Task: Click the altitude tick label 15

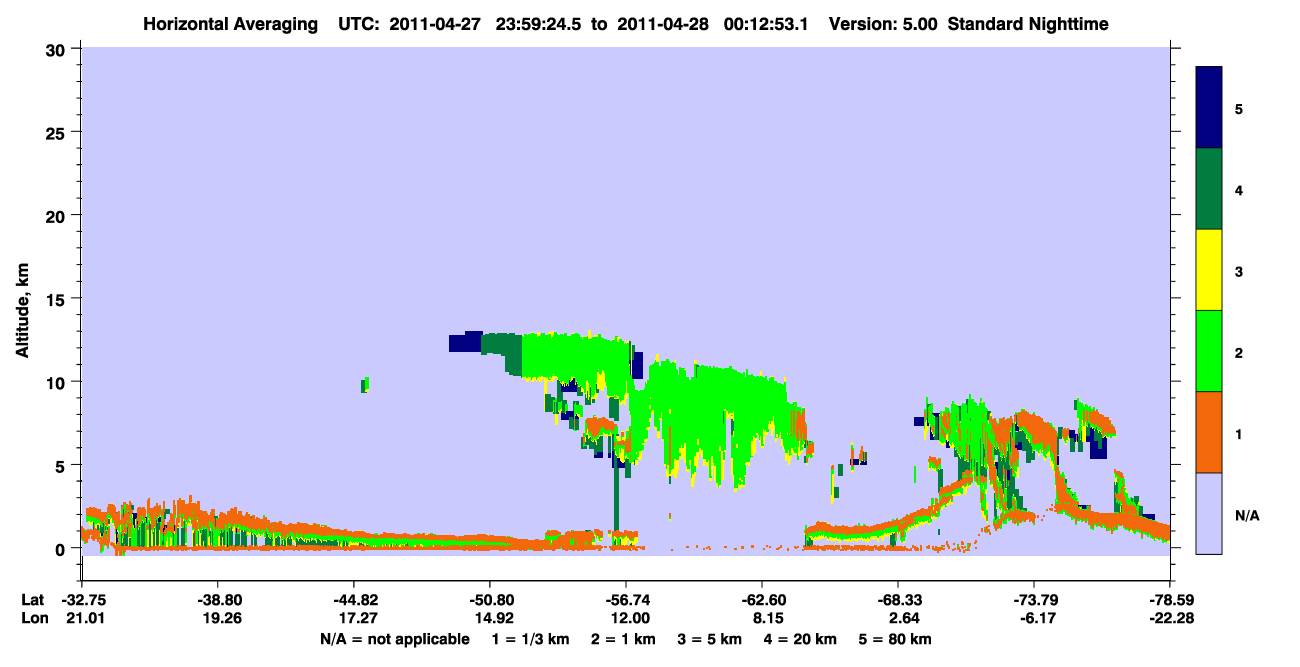Action: click(56, 299)
